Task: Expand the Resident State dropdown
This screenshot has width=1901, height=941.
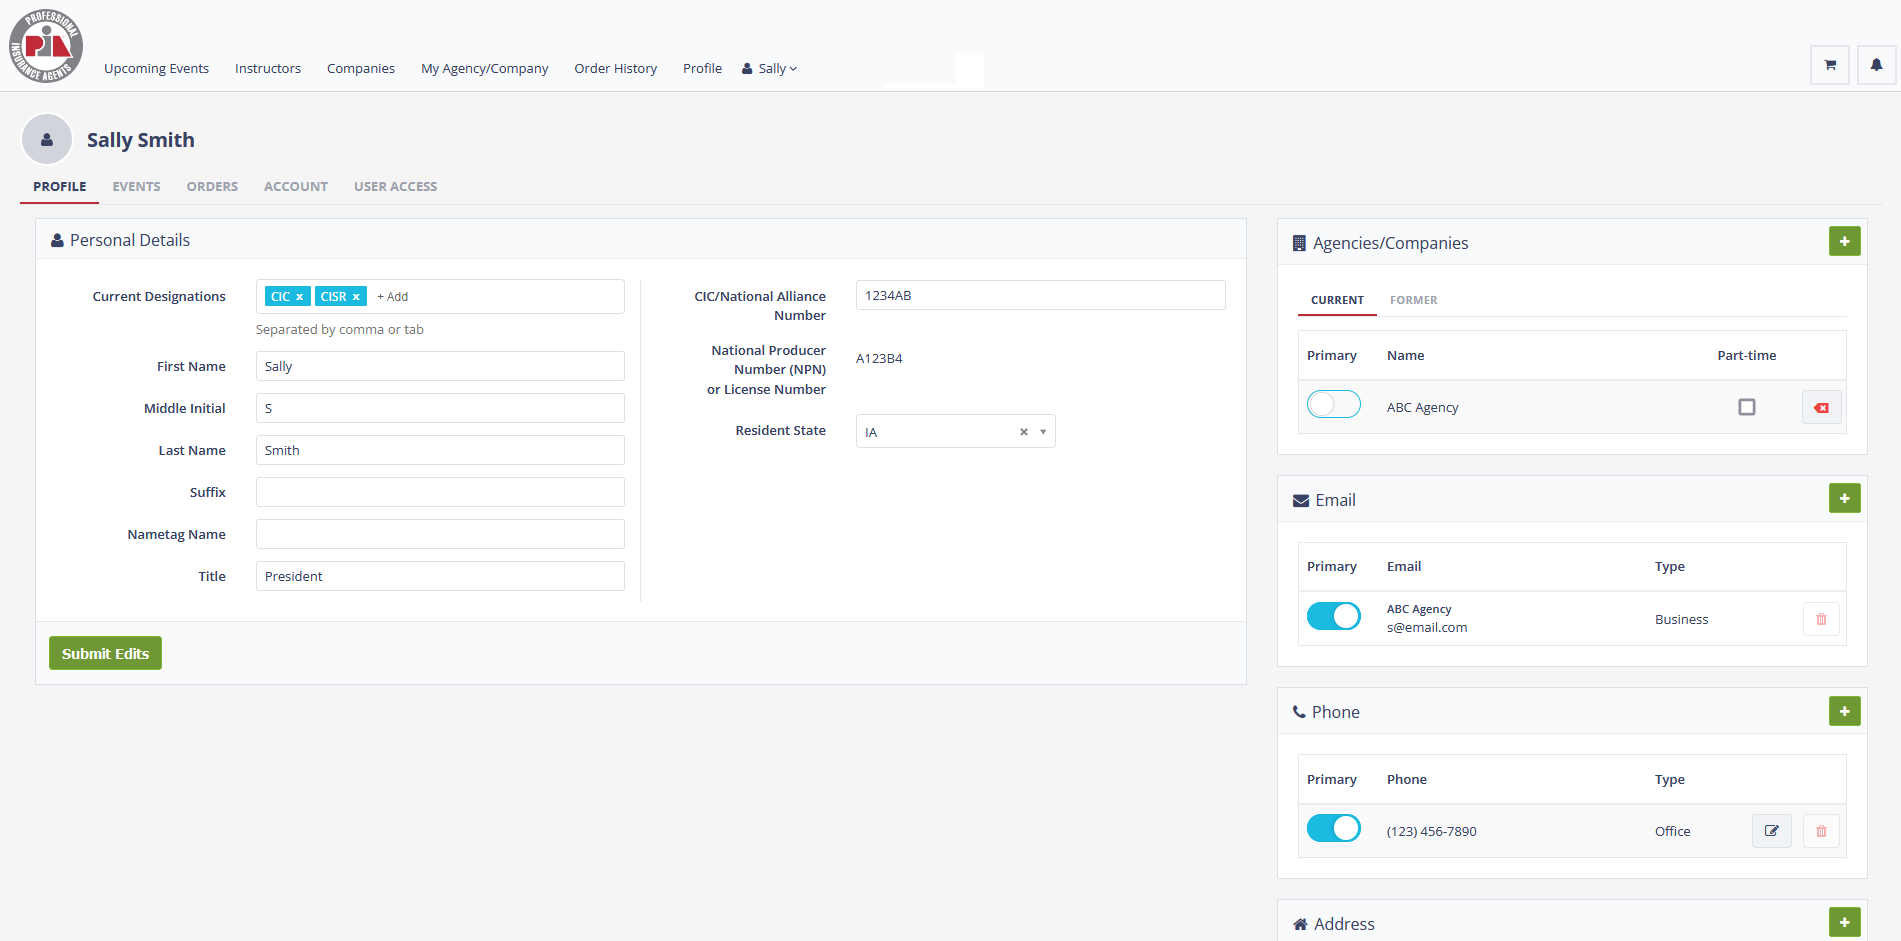Action: (1043, 432)
